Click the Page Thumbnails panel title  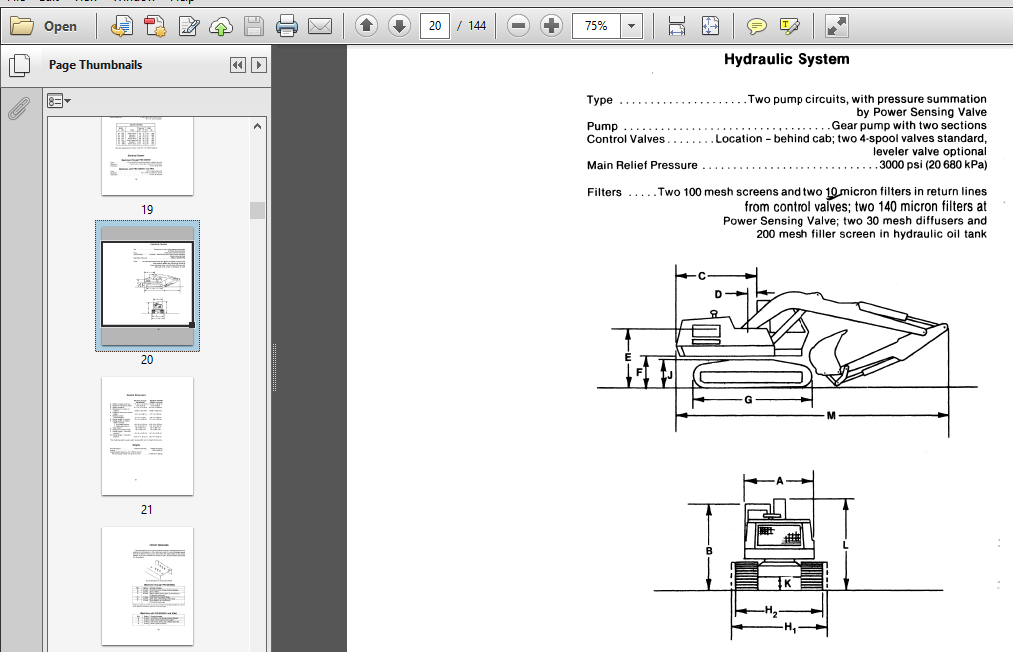coord(96,65)
